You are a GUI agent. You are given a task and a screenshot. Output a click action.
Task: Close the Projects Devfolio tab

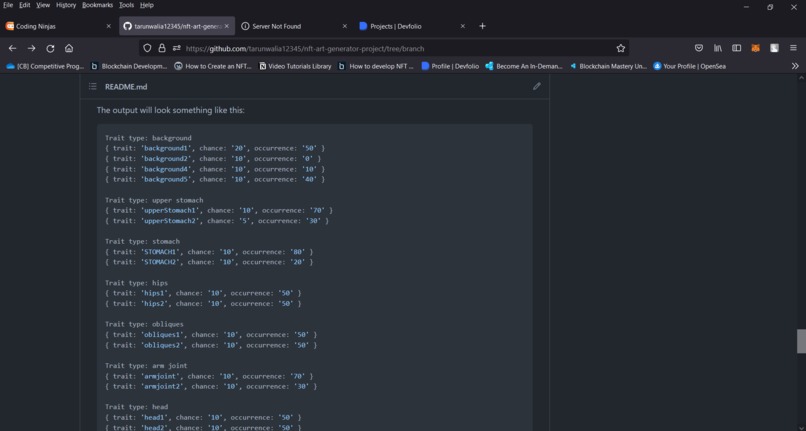click(x=463, y=26)
